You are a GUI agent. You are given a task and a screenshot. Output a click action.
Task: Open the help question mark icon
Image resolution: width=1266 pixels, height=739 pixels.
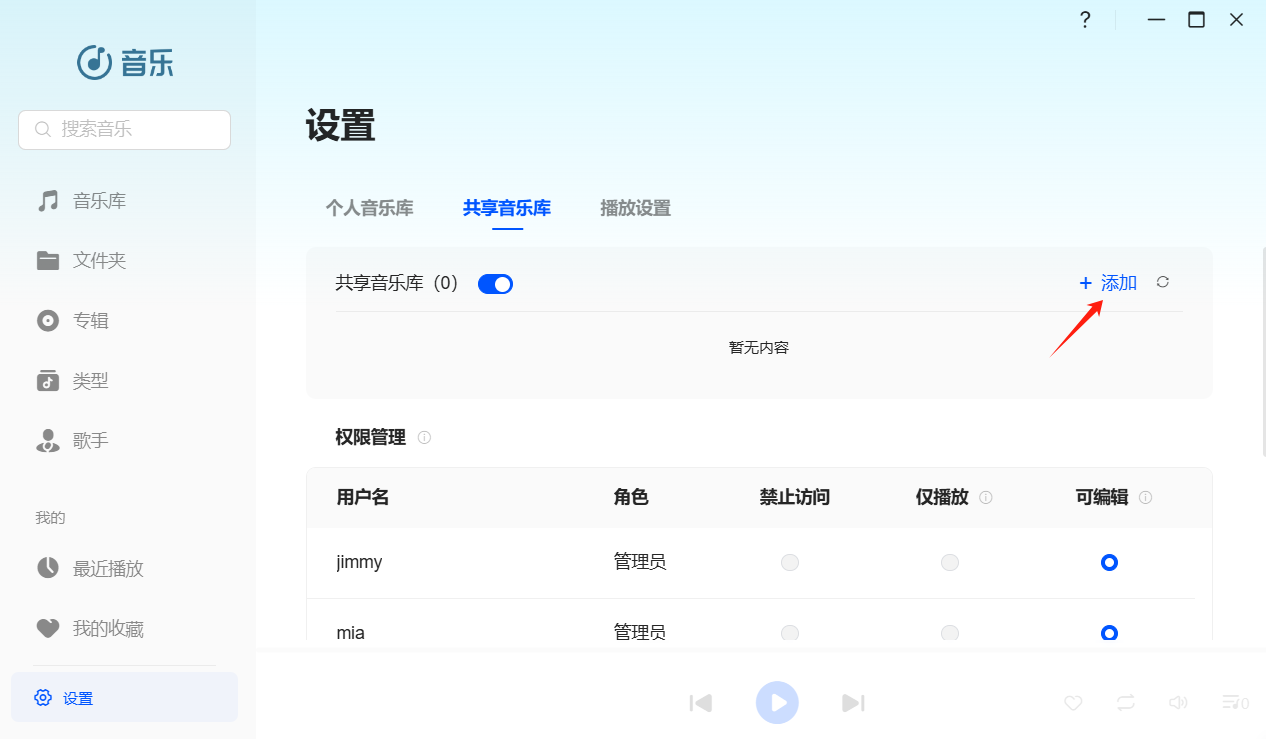[x=1085, y=20]
